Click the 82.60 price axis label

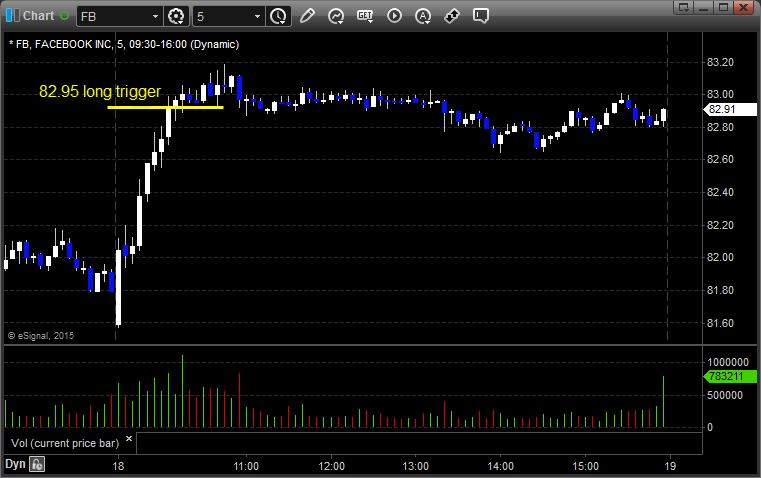click(x=720, y=159)
